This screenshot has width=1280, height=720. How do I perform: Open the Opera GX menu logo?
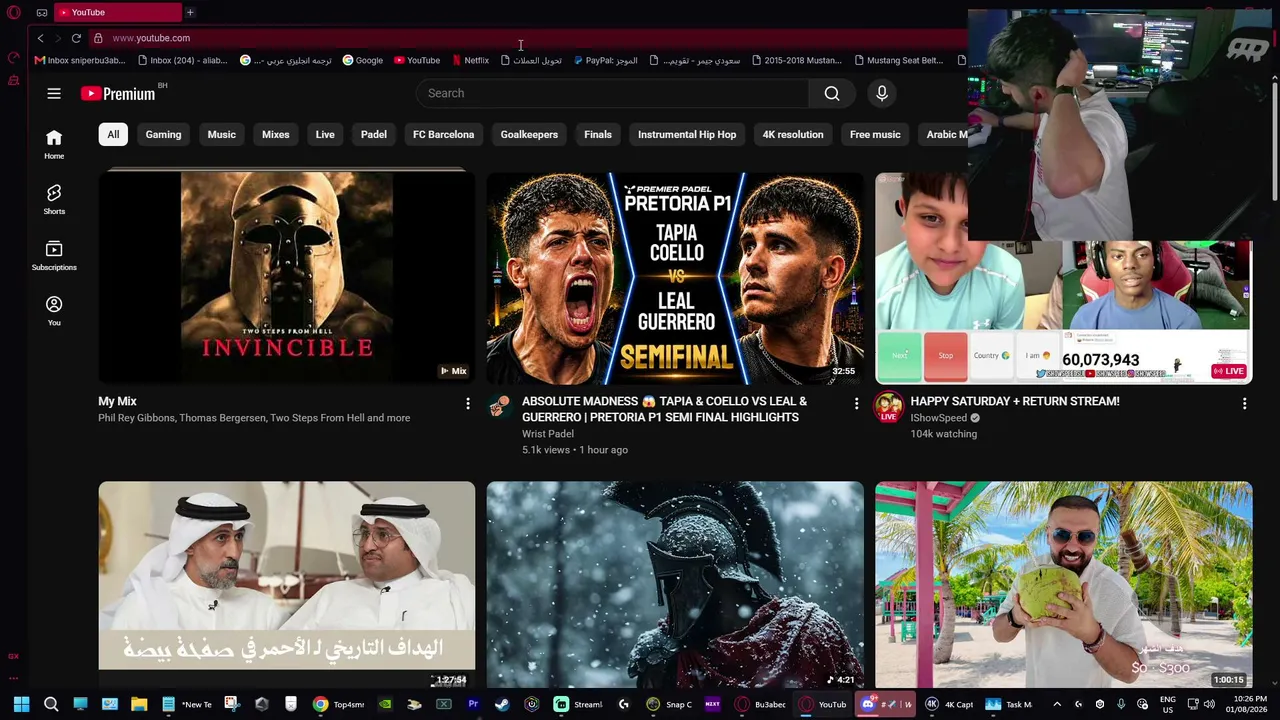(x=14, y=12)
